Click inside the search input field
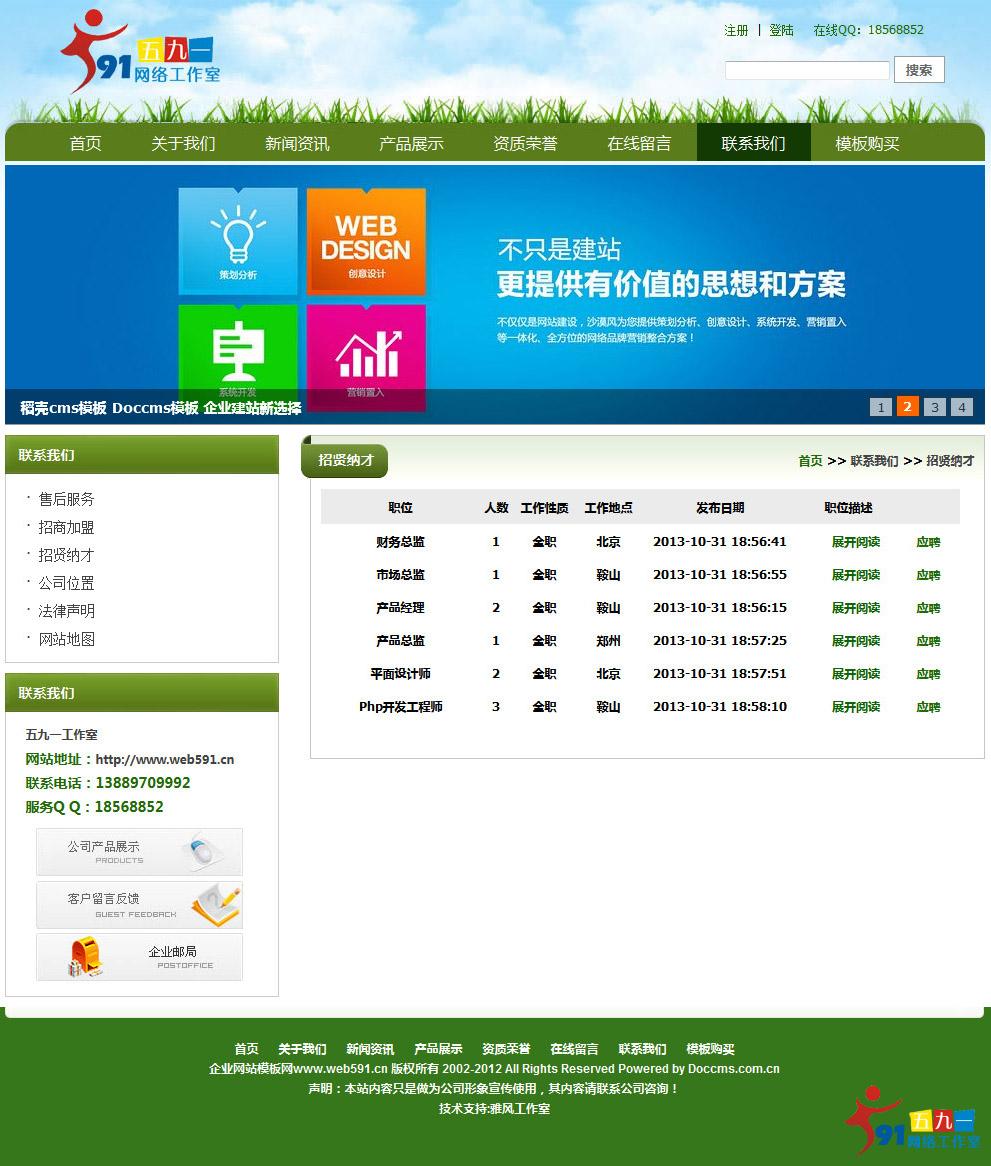991x1166 pixels. (x=806, y=70)
